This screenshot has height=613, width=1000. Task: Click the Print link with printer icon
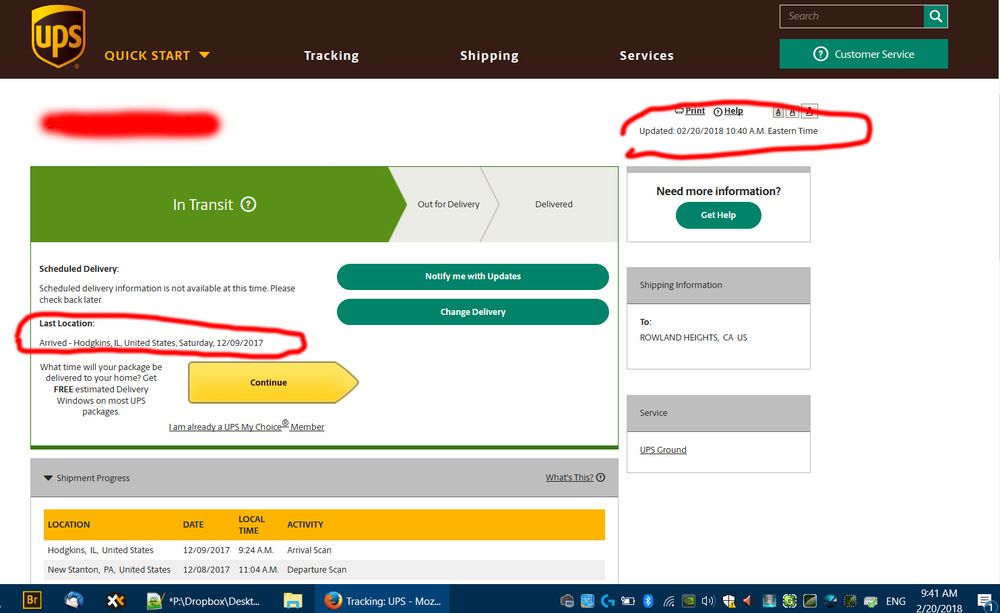pos(690,111)
